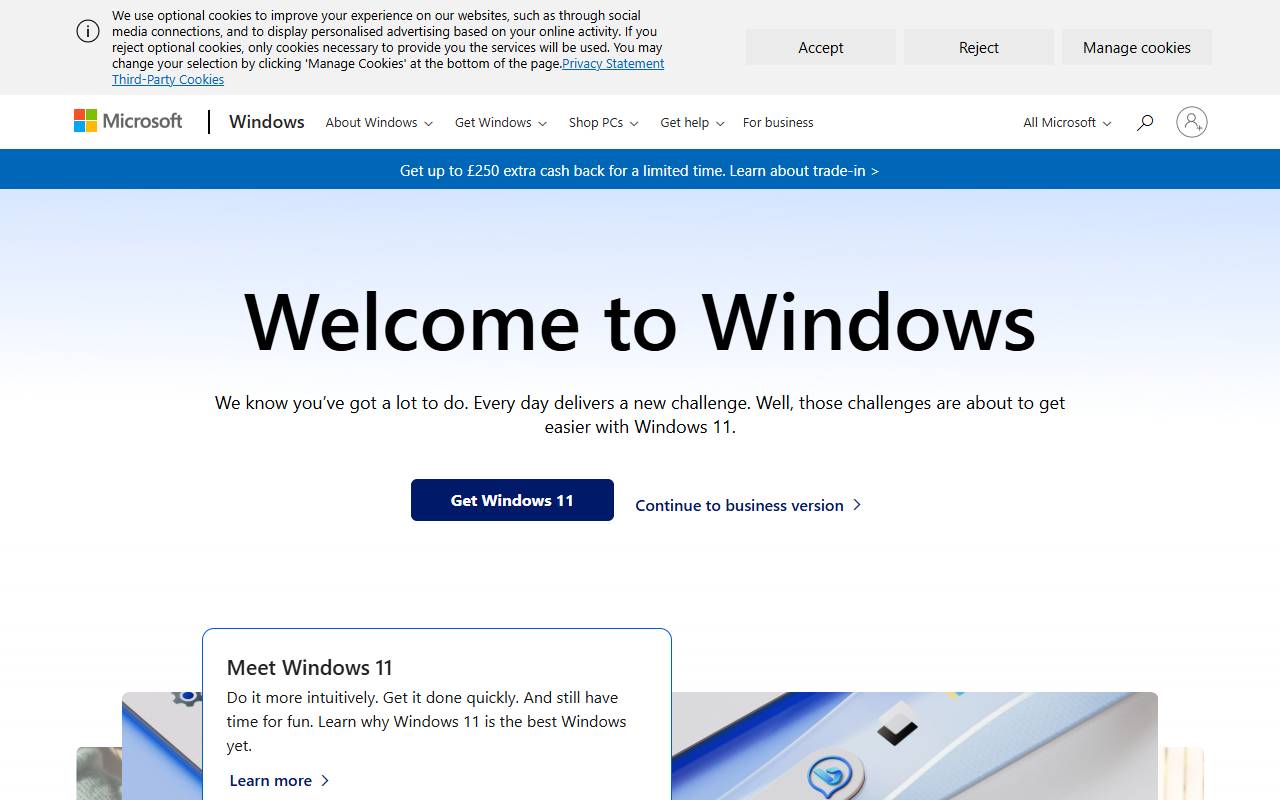The height and width of the screenshot is (800, 1280).
Task: Click the Get Windows 11 button
Action: (x=512, y=500)
